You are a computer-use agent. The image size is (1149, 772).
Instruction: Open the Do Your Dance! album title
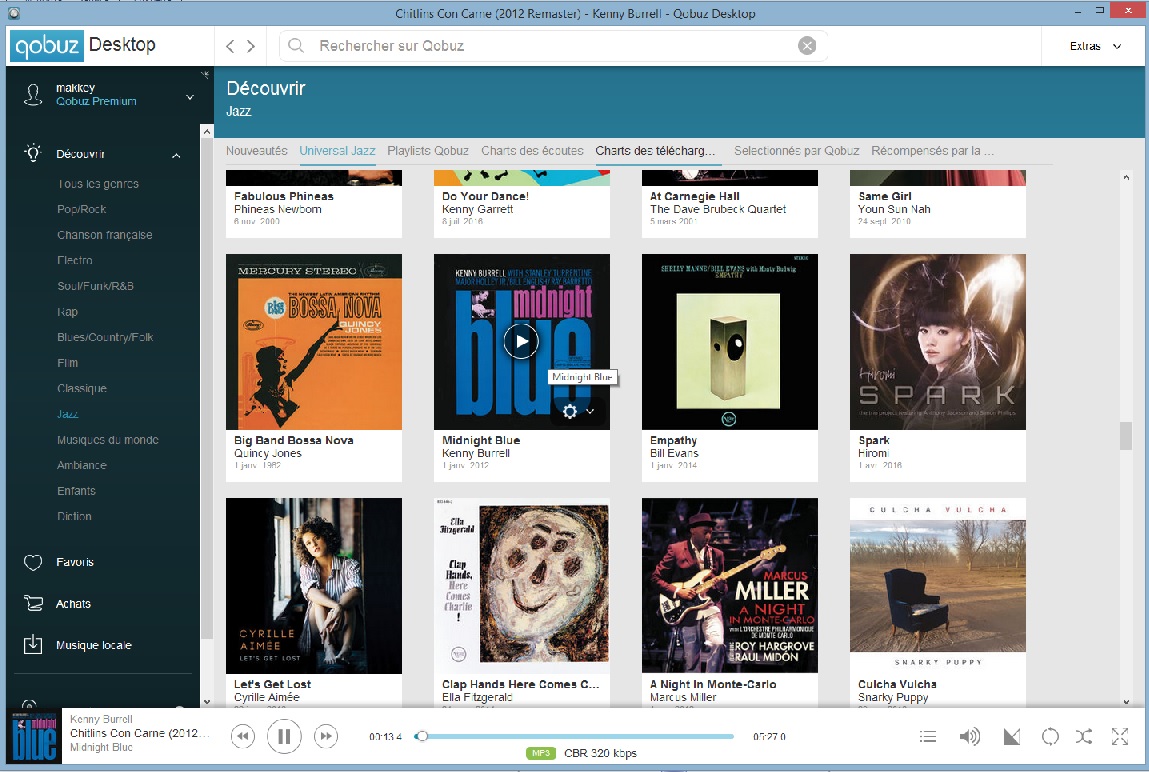(485, 196)
